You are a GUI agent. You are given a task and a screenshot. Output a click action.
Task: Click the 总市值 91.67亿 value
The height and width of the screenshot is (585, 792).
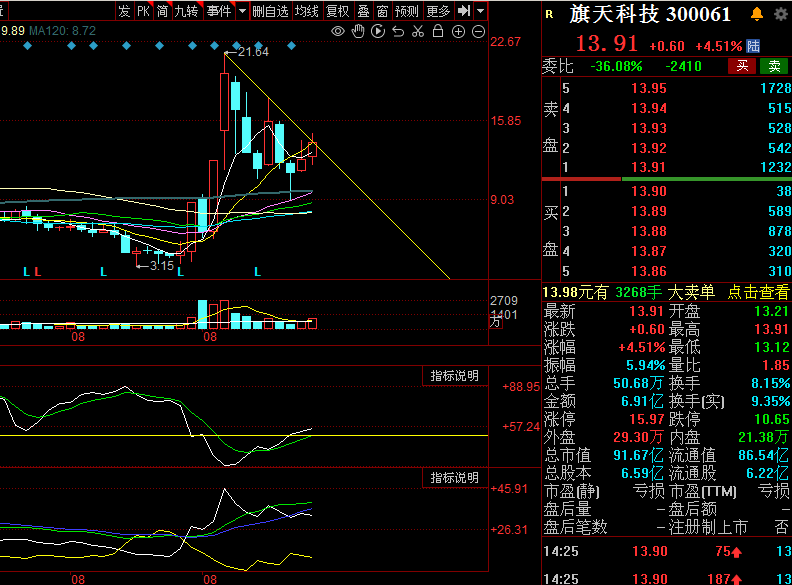638,455
